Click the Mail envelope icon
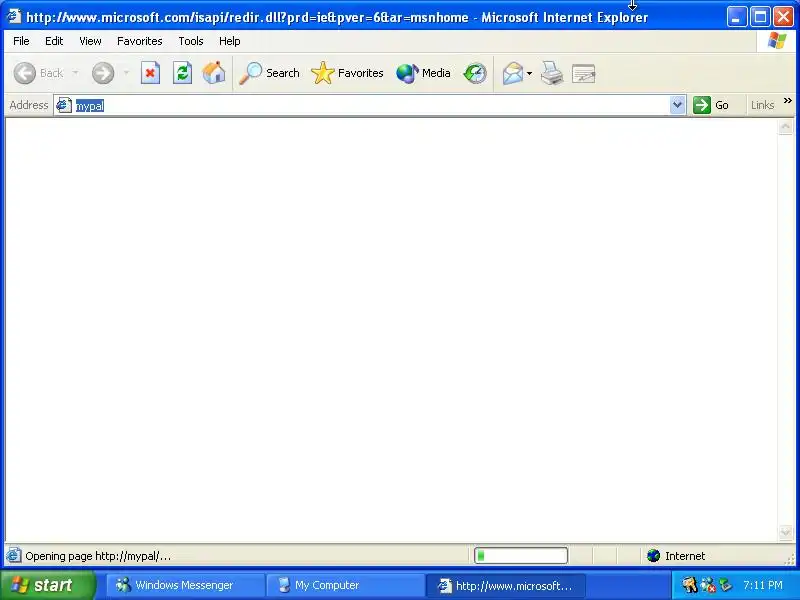 coord(513,73)
